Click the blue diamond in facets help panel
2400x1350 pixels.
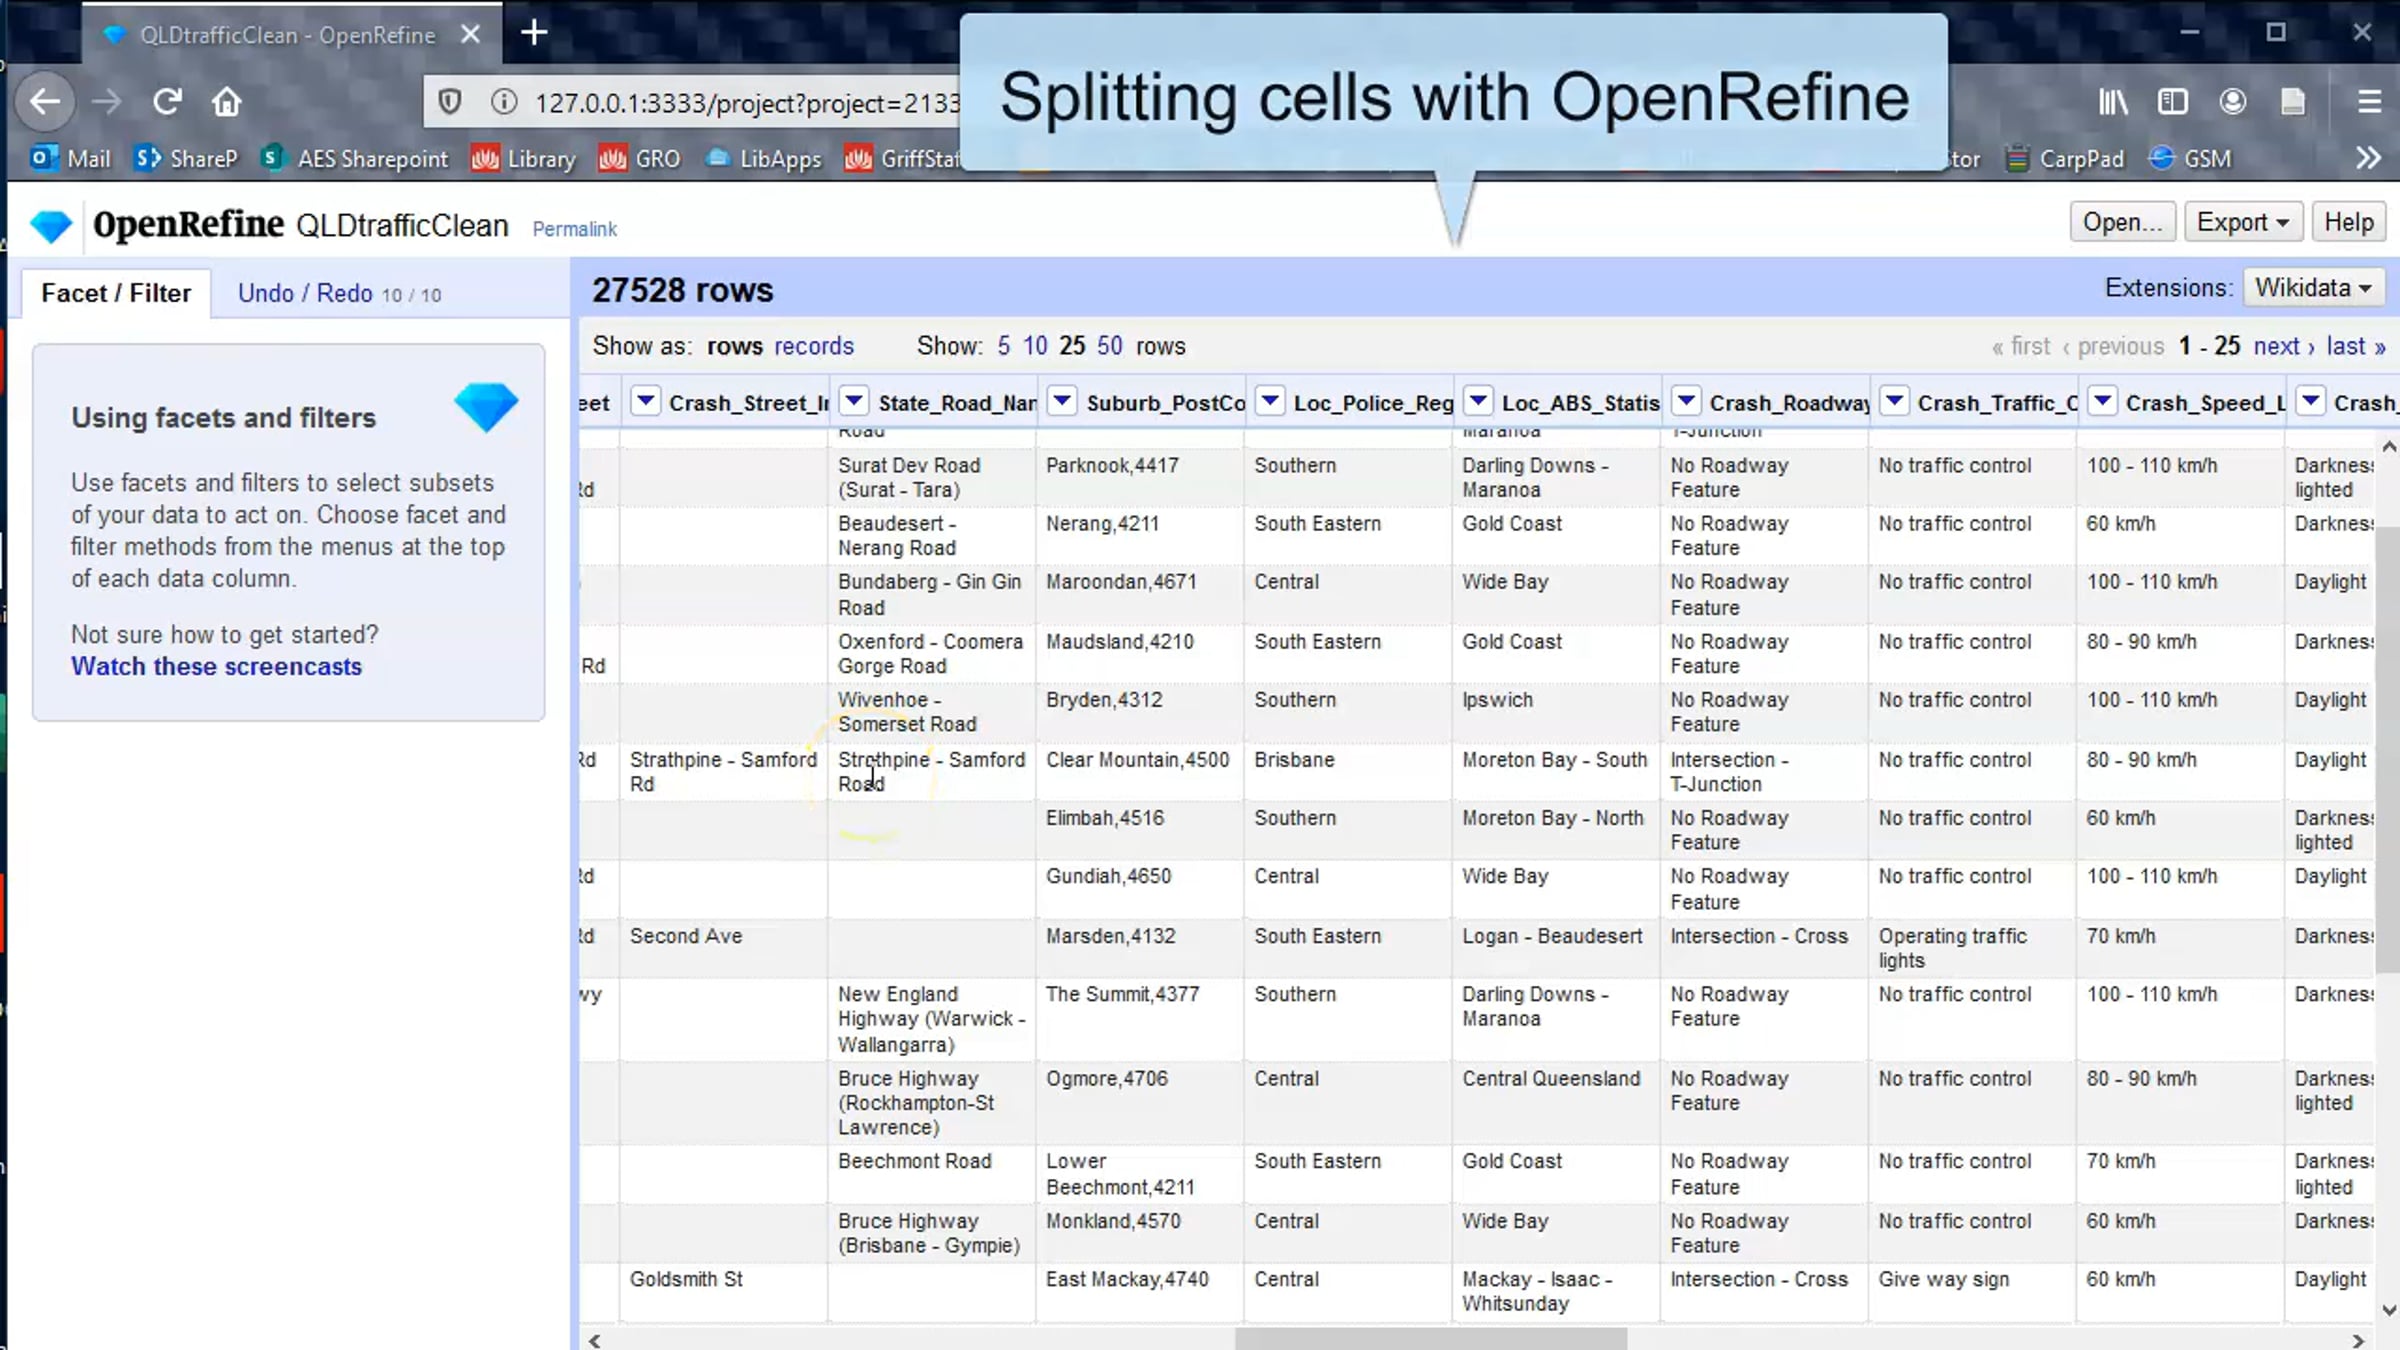(486, 407)
